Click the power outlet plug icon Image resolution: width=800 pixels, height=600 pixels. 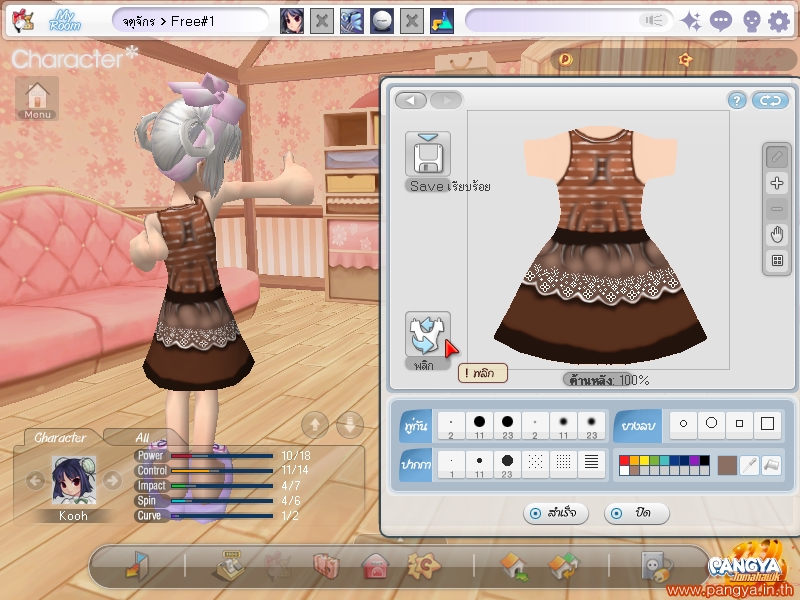point(657,565)
